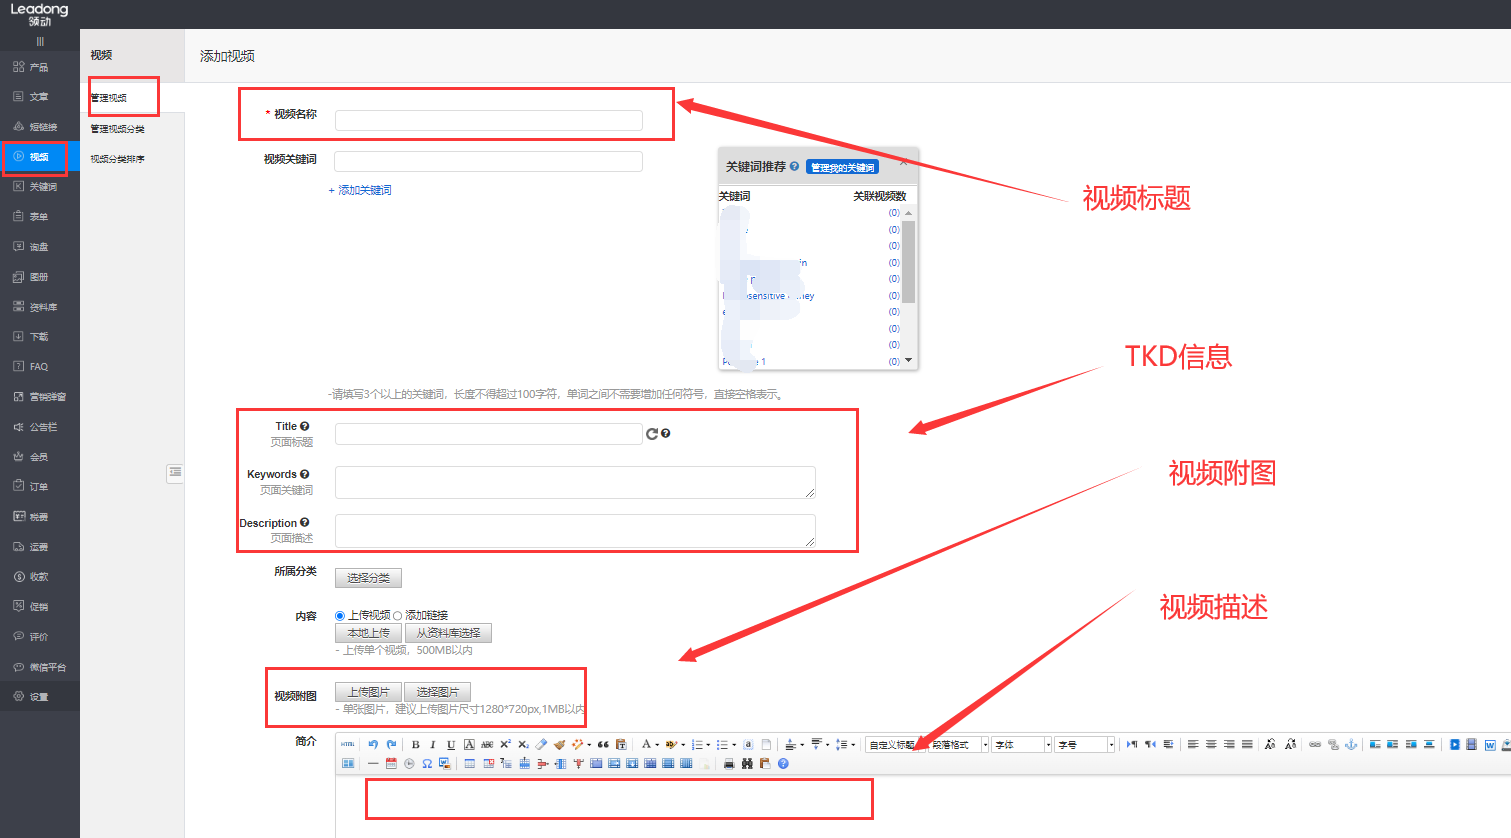Screen dimensions: 1511x838
Task: Apply italic formatting in the editor
Action: [x=433, y=745]
